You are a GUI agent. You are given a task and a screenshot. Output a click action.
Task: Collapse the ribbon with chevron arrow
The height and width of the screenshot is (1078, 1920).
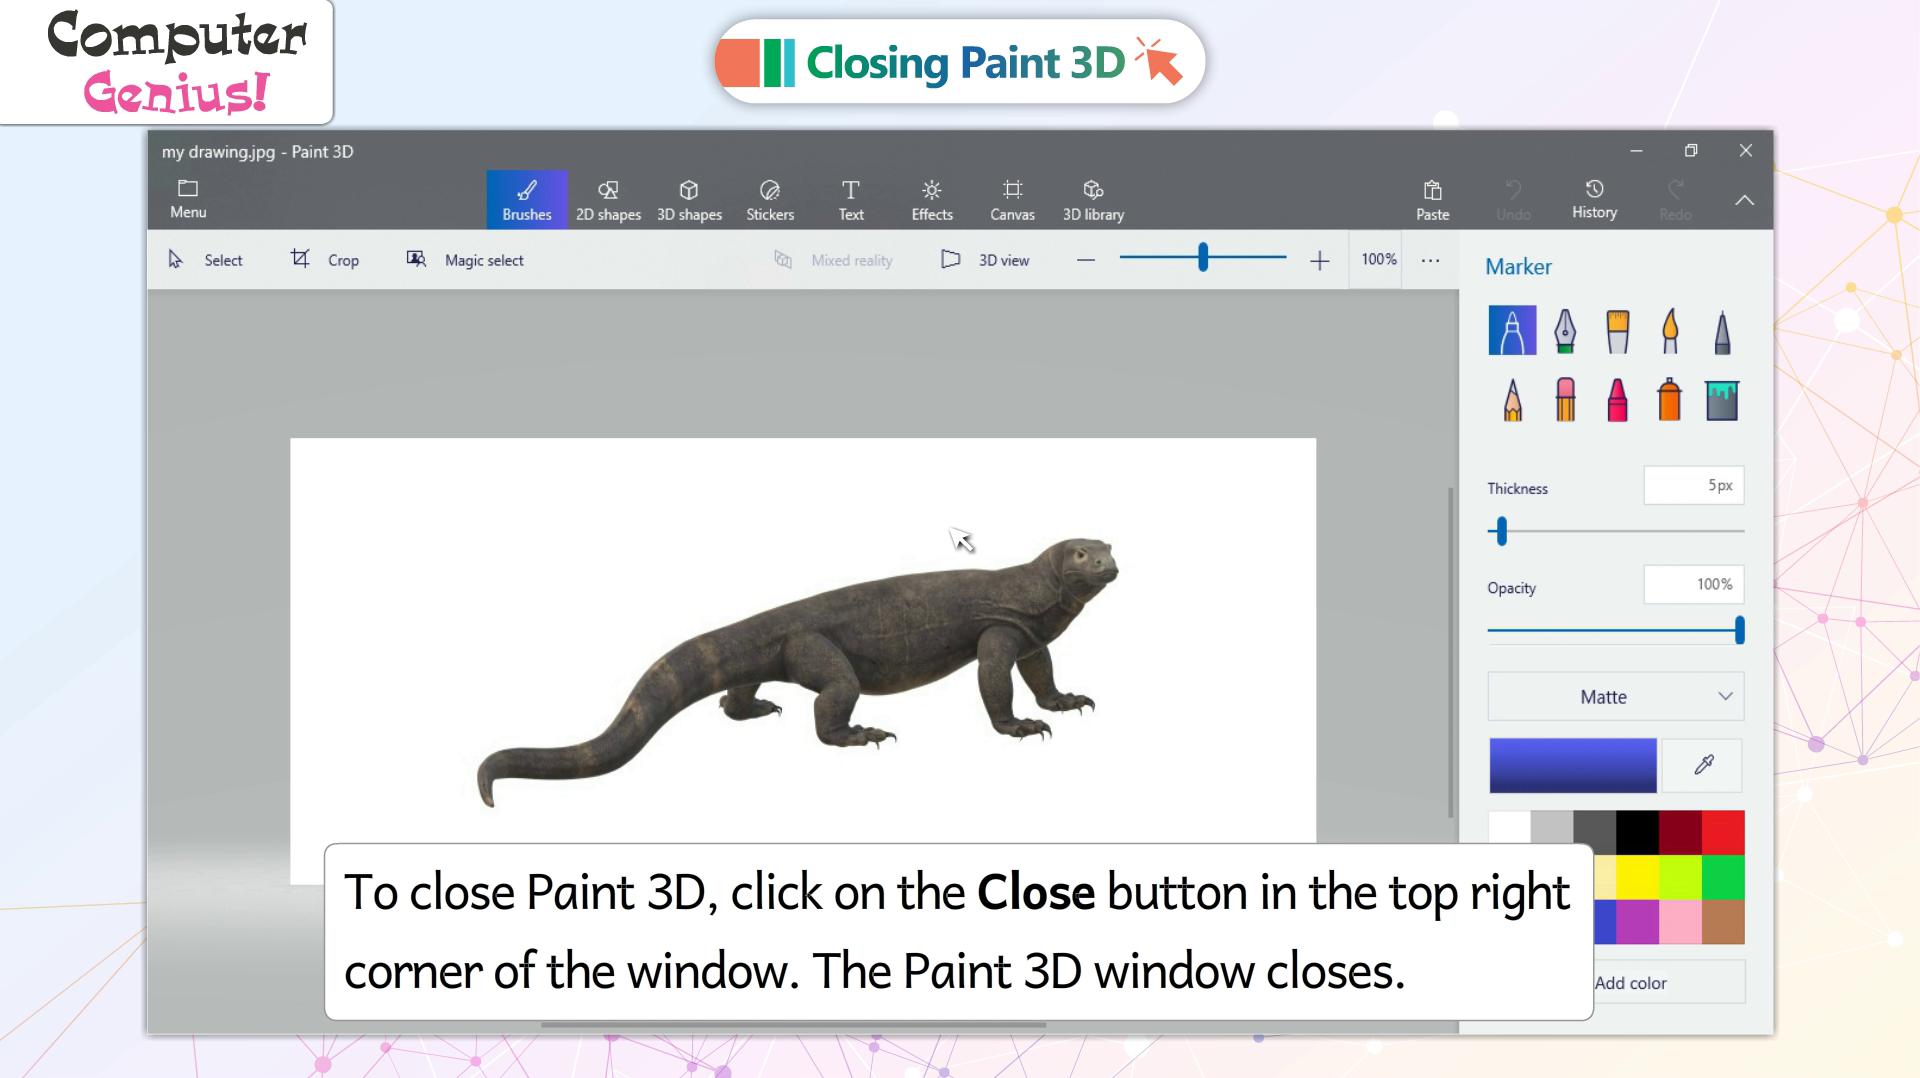point(1744,200)
